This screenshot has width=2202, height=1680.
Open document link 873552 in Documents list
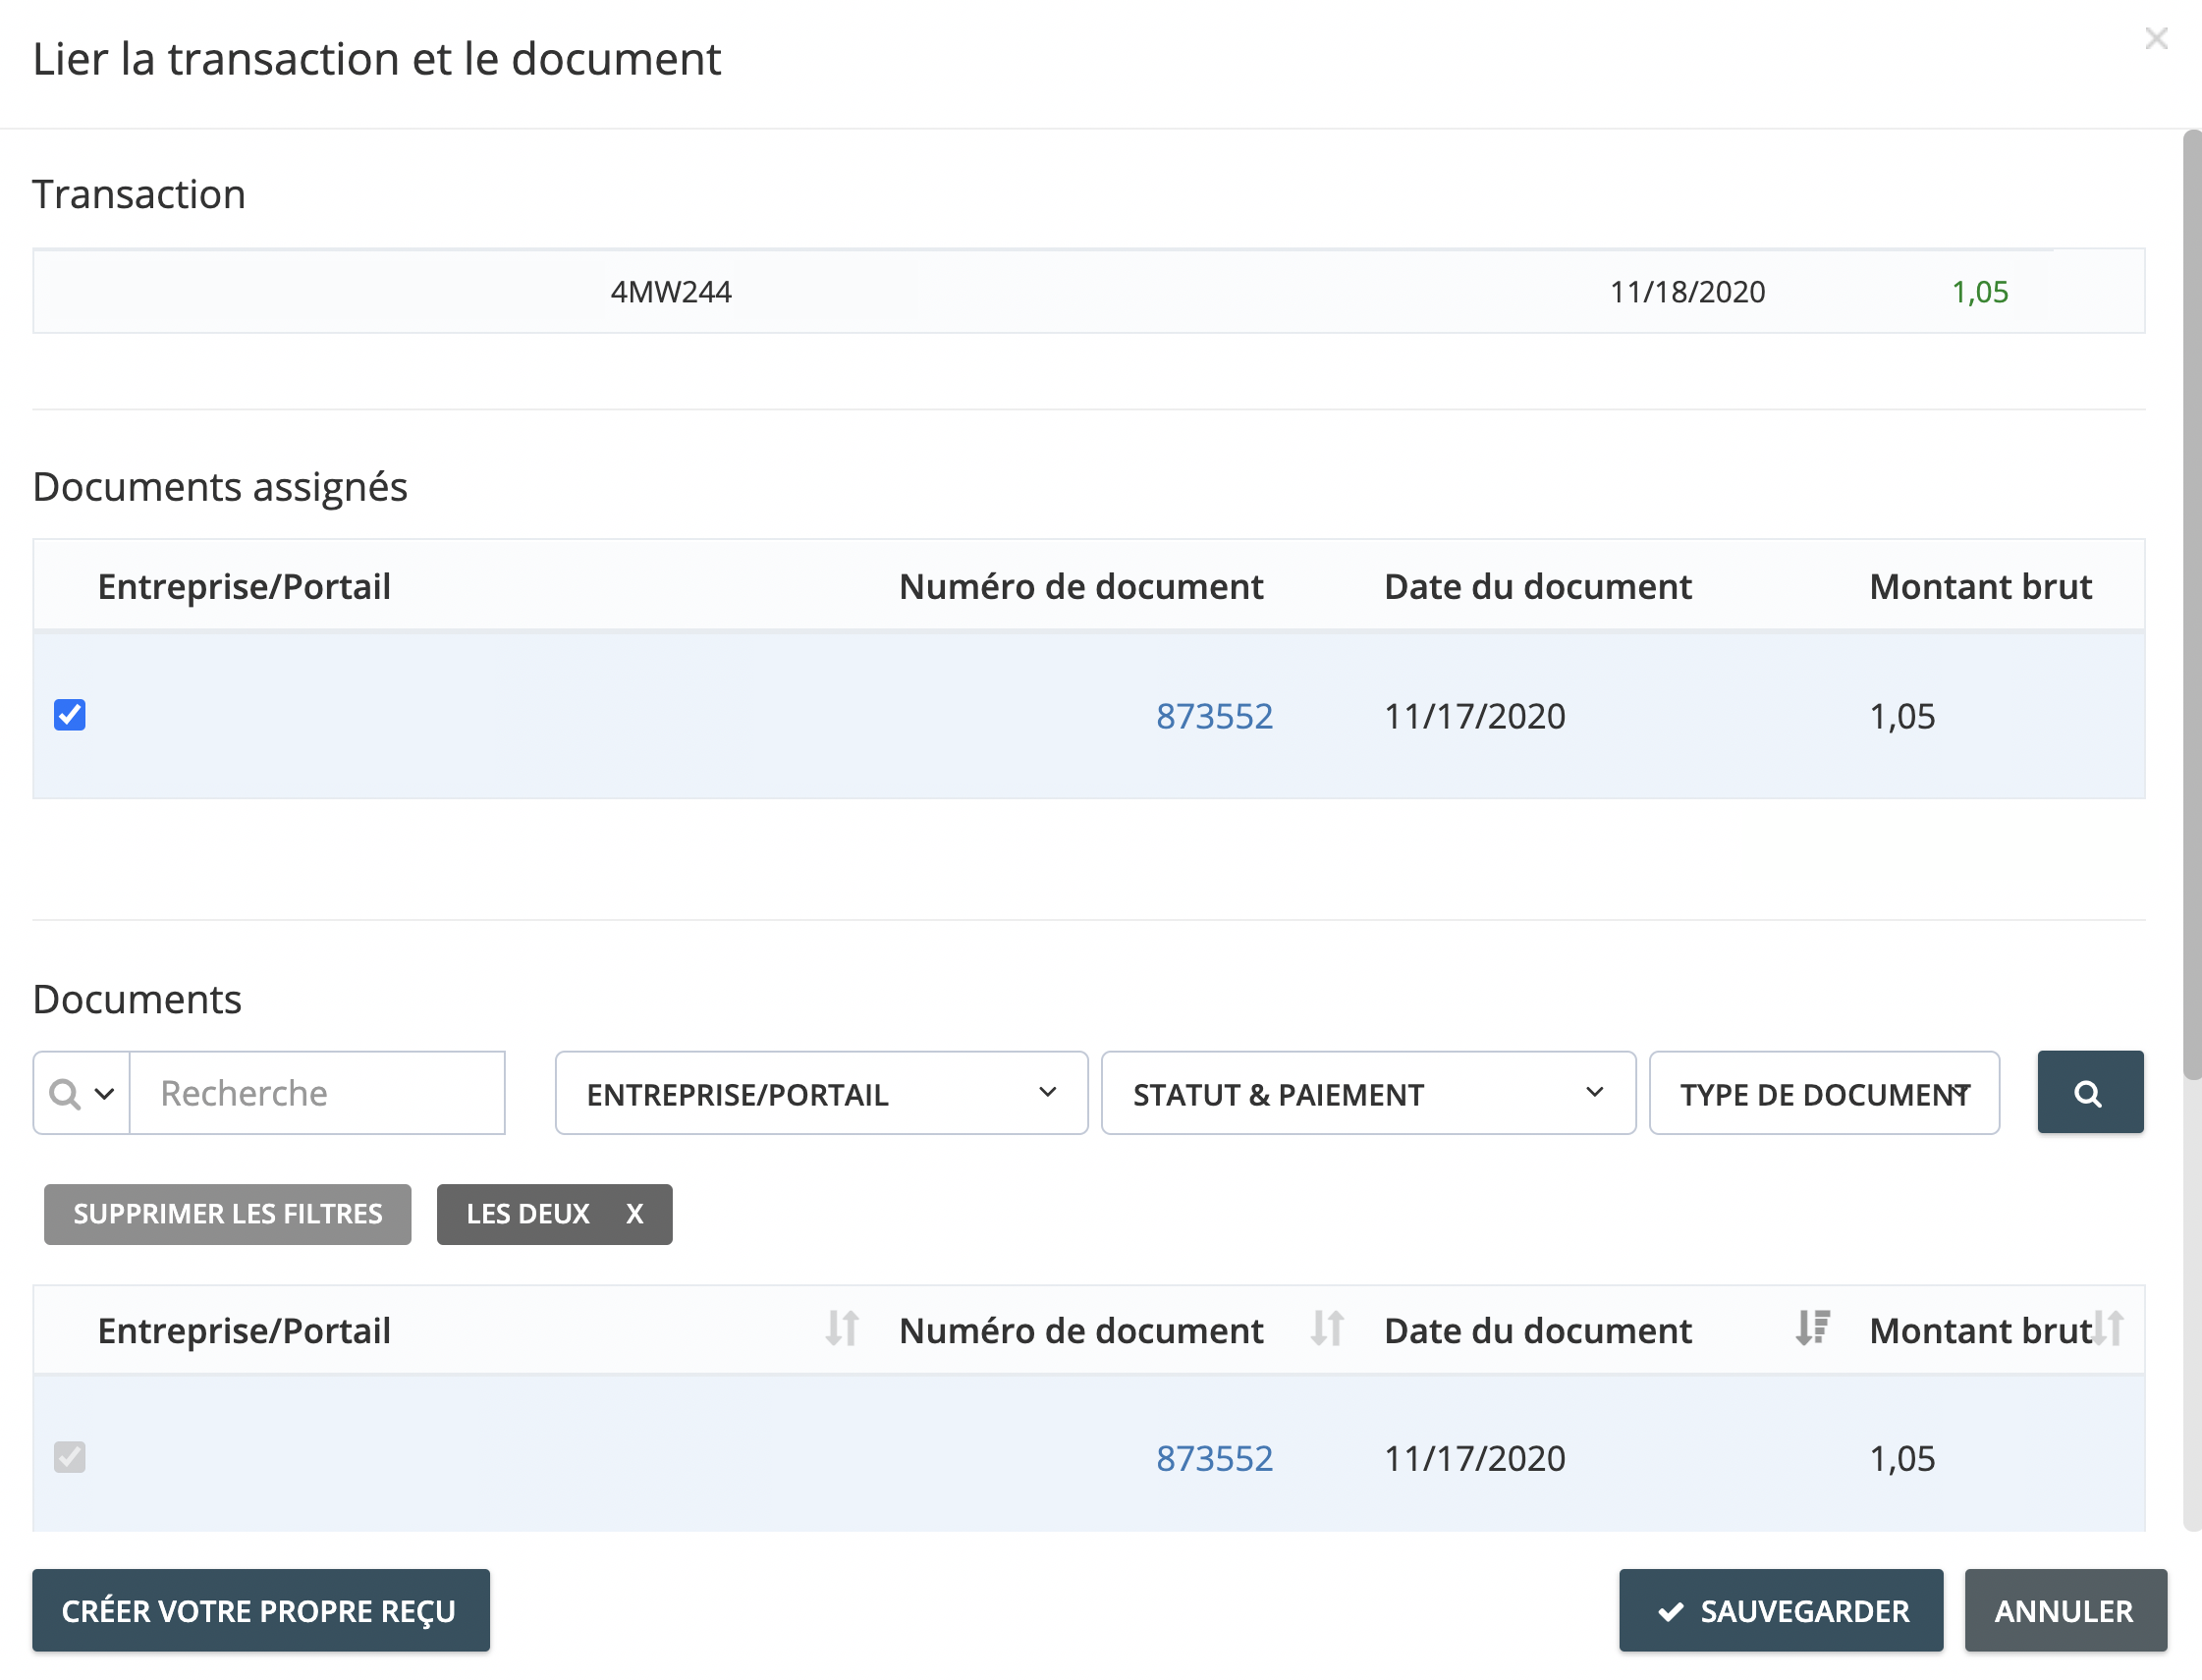[1214, 1458]
